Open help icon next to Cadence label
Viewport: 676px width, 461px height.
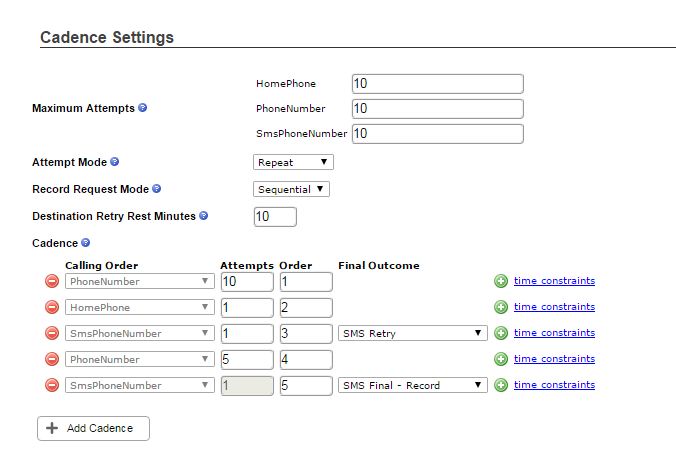click(x=85, y=243)
